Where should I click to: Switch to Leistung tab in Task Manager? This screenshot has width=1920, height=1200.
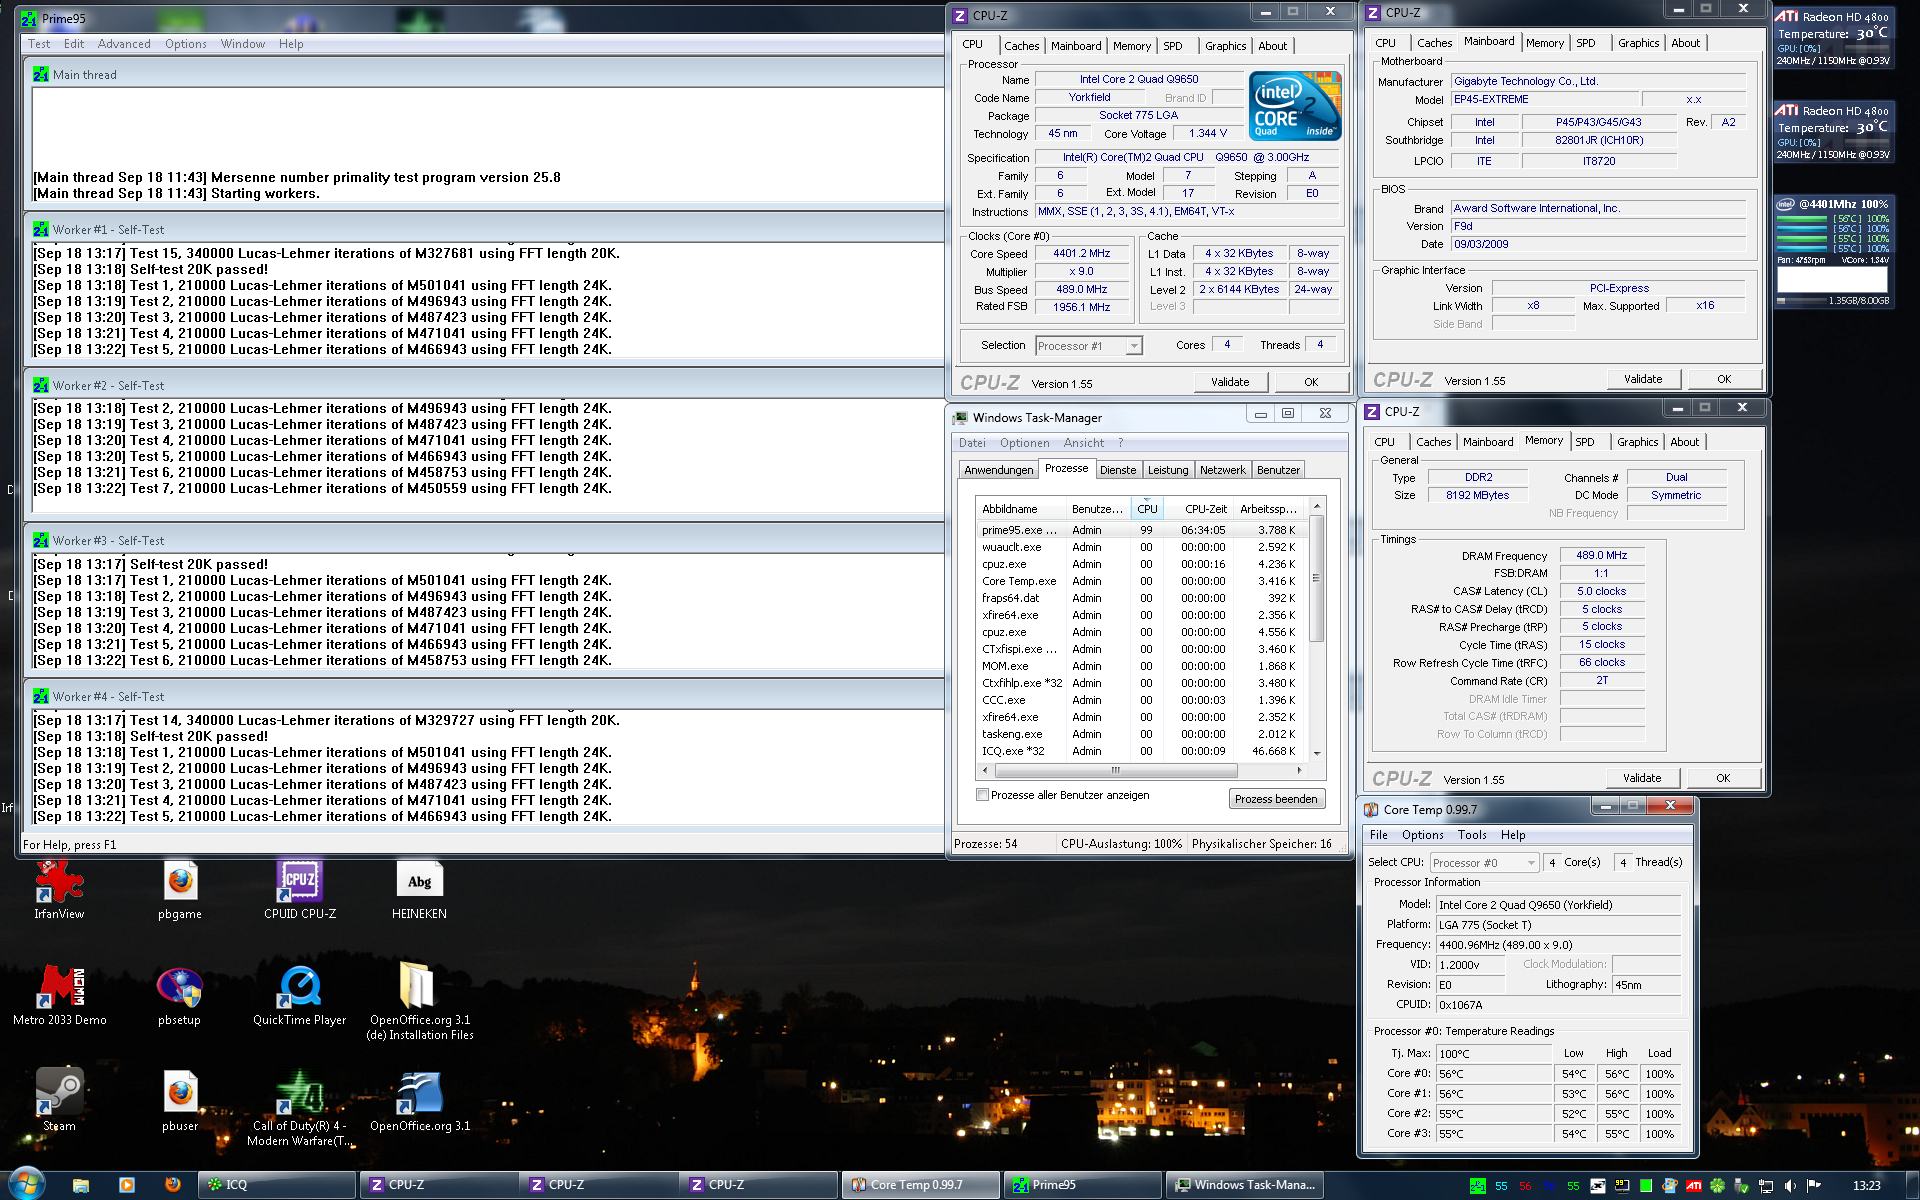coord(1168,470)
